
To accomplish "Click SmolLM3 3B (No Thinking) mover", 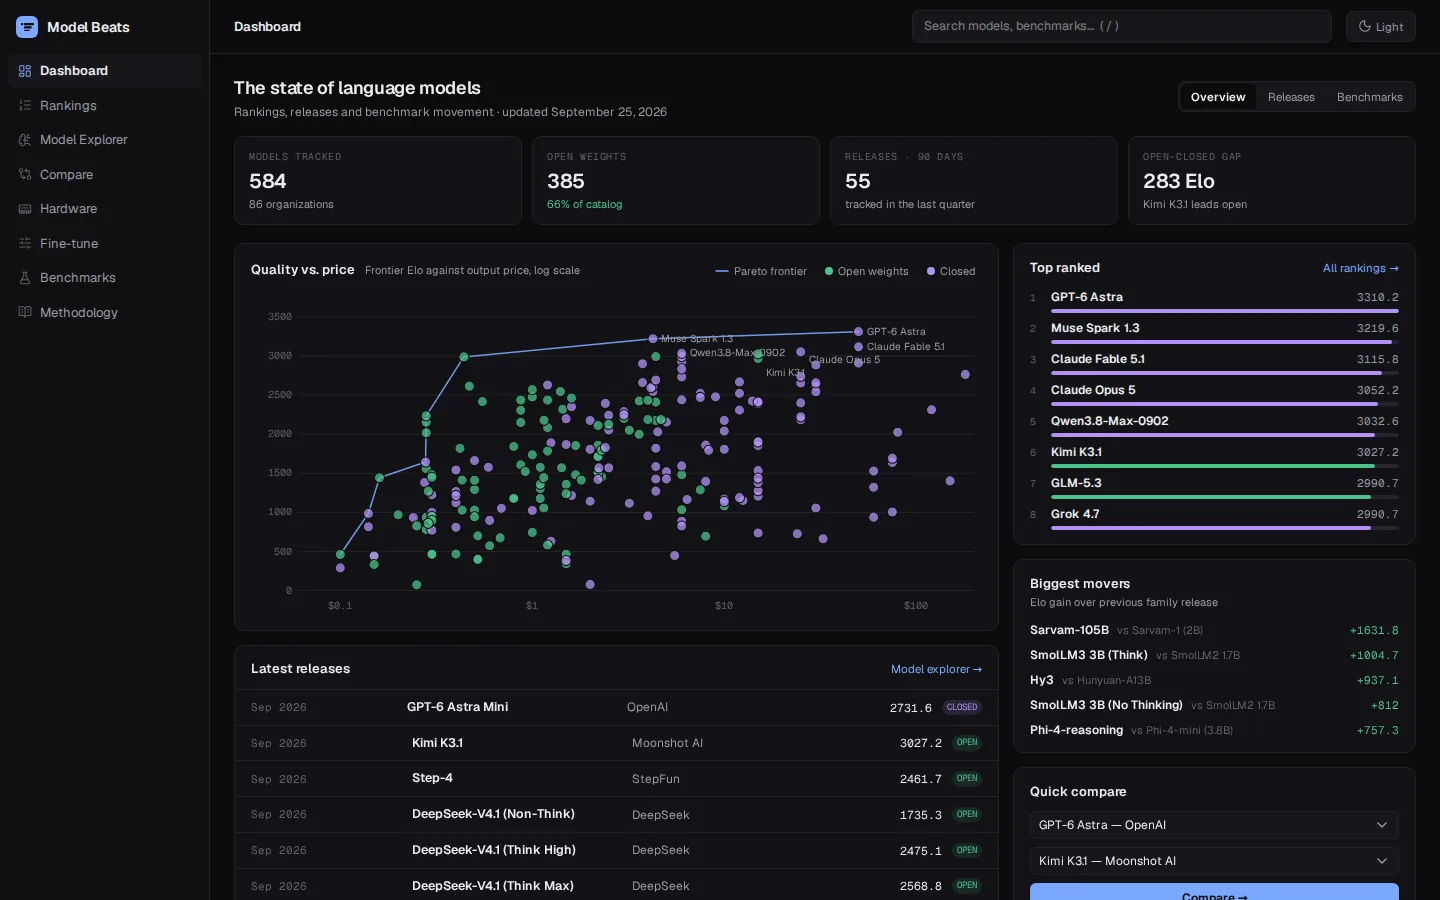I will (x=1106, y=705).
